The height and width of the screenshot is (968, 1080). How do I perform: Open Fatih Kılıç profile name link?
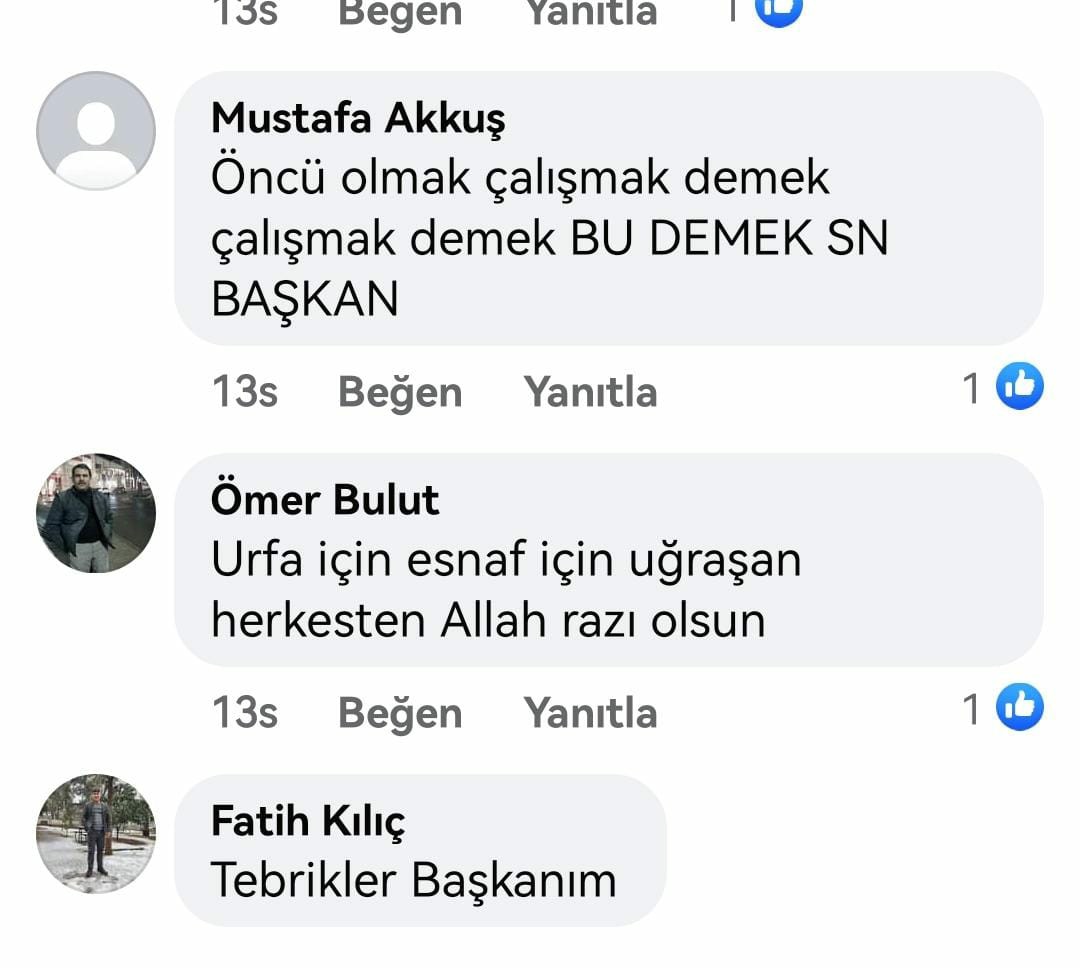pyautogui.click(x=308, y=822)
